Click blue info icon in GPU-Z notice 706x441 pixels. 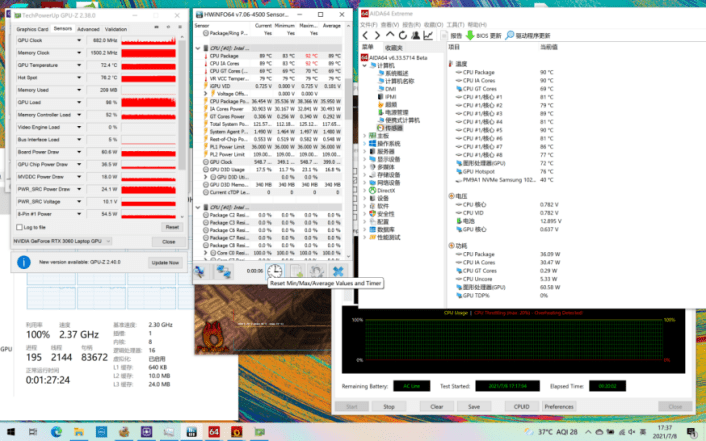(x=23, y=262)
